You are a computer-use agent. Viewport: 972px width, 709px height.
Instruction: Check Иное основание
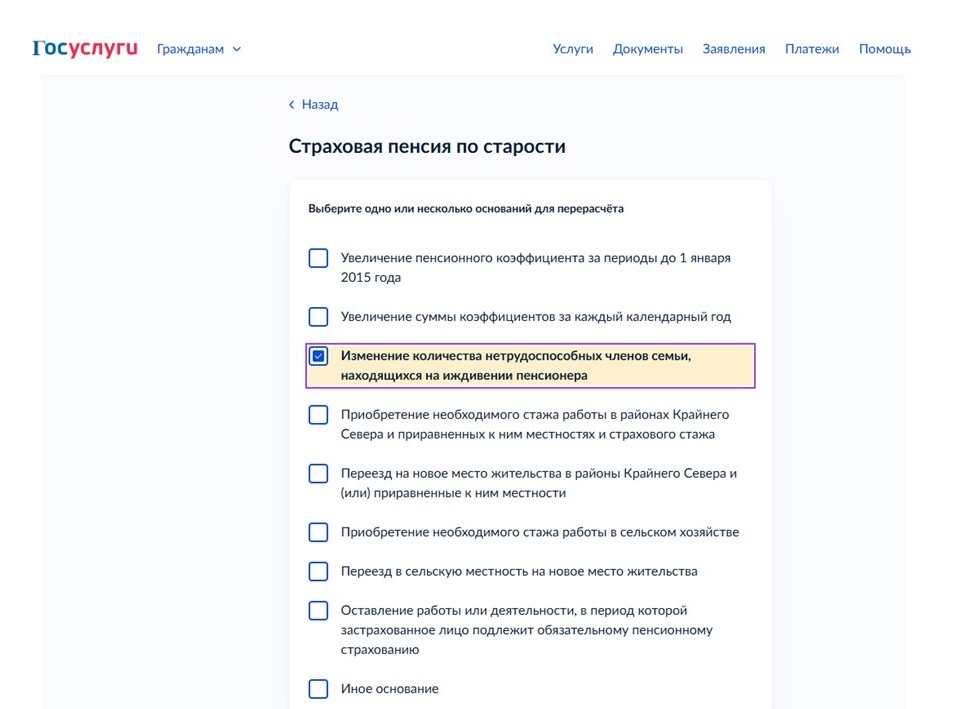click(x=318, y=688)
